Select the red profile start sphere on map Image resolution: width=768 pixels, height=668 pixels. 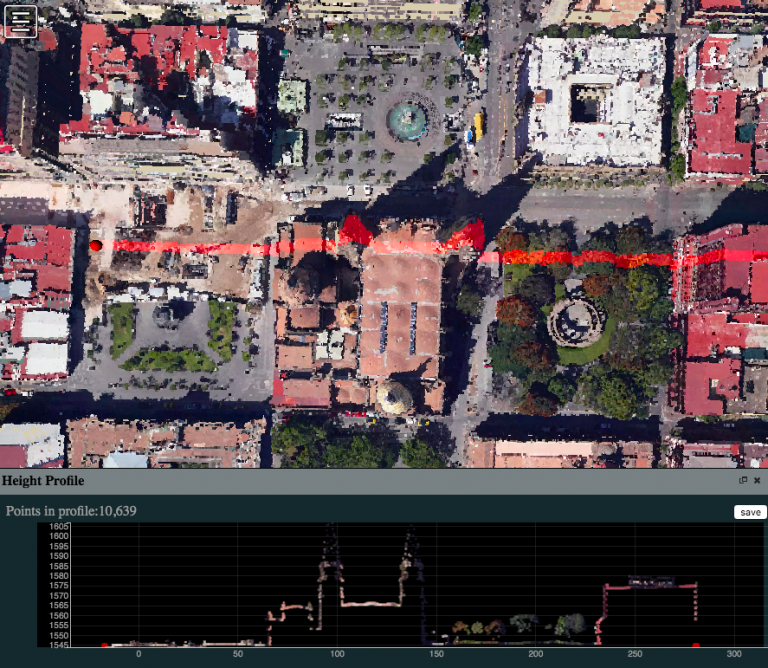pos(96,245)
